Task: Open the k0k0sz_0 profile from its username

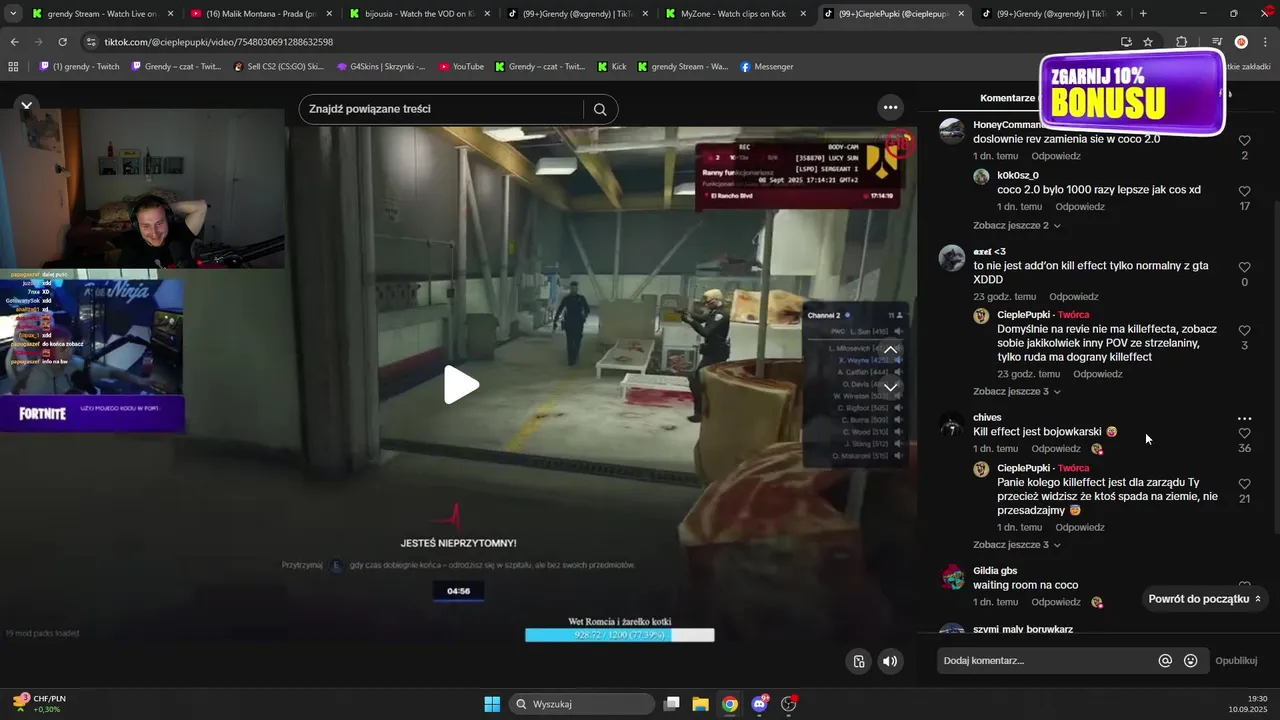Action: point(1017,176)
